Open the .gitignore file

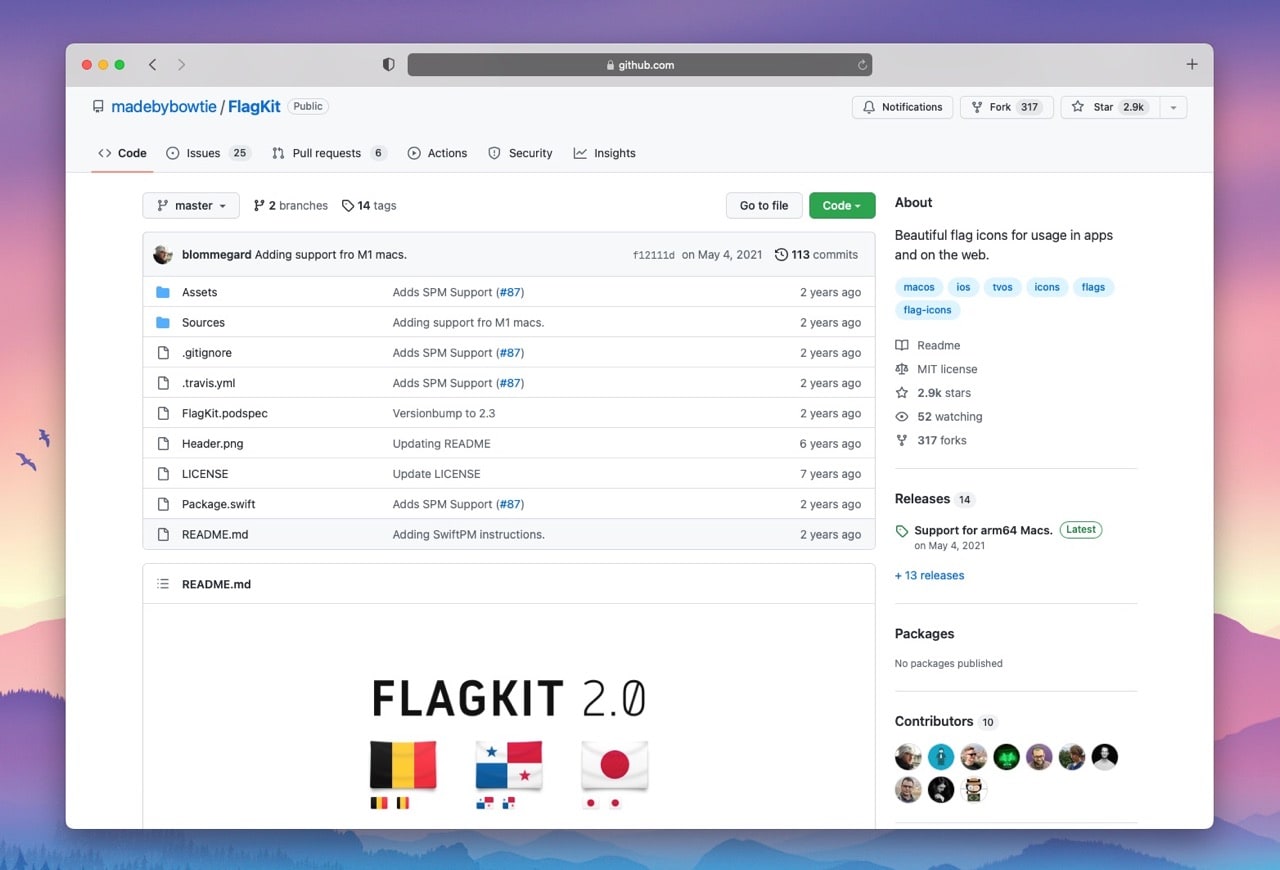tap(207, 353)
